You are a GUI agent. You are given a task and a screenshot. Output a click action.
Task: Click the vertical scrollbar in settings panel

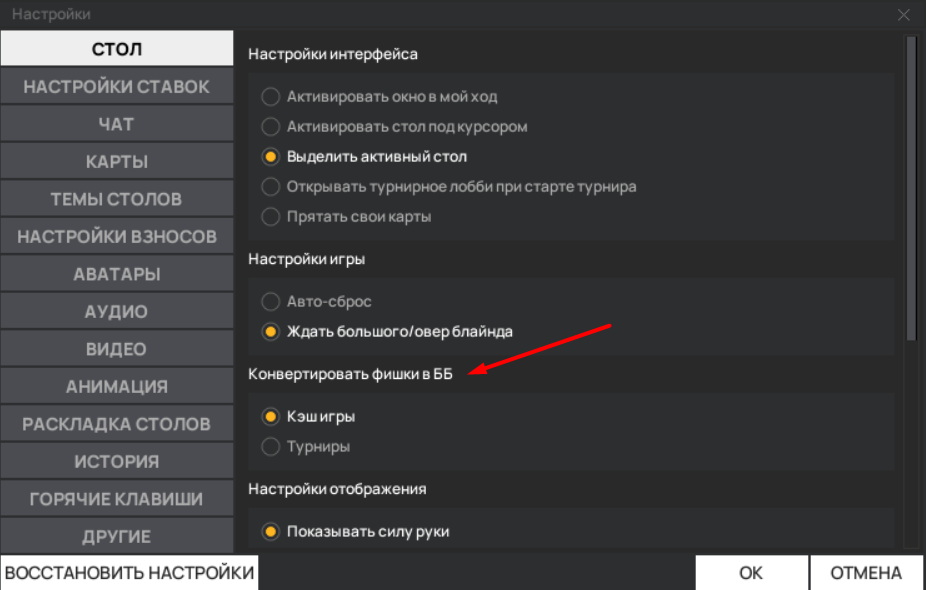911,188
